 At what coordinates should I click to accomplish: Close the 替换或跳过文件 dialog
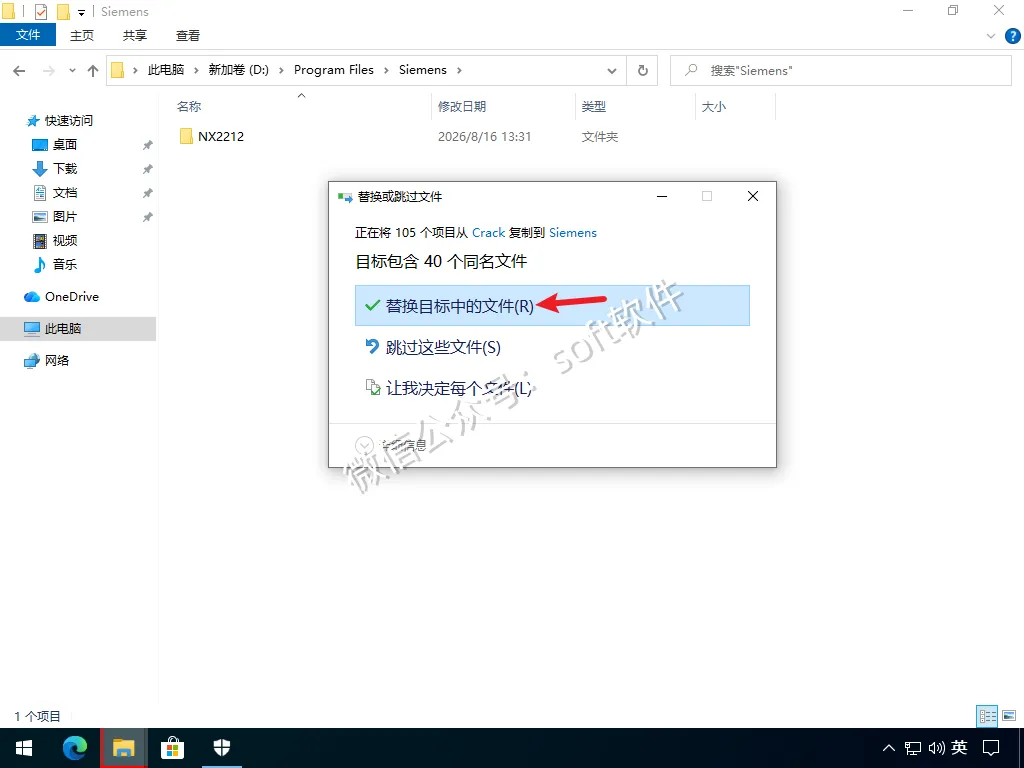752,196
